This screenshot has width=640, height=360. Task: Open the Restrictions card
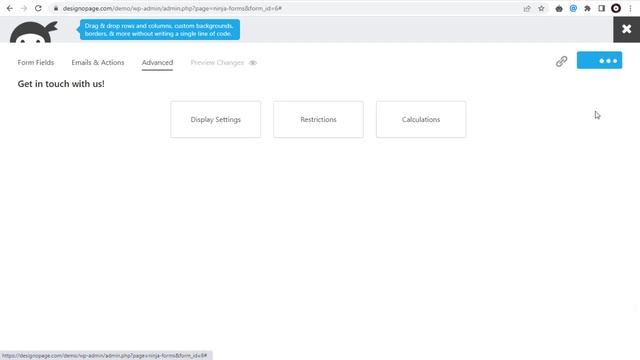[318, 119]
